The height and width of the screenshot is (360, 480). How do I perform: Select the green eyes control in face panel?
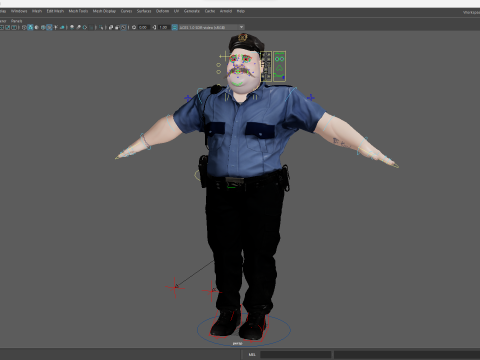click(279, 59)
